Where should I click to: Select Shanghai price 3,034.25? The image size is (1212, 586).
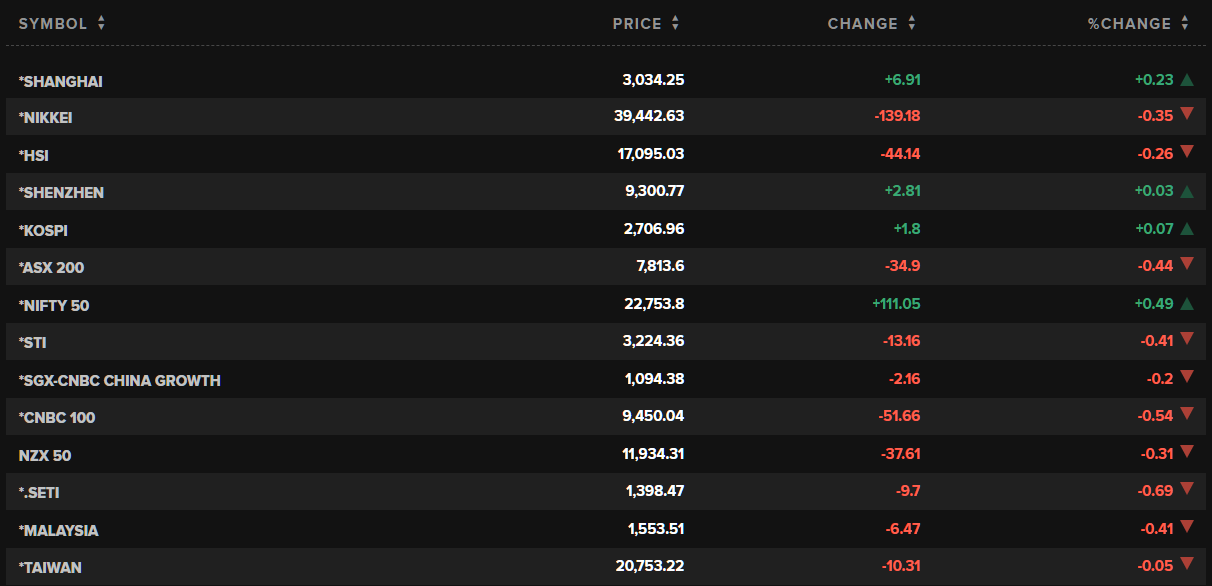pos(653,80)
